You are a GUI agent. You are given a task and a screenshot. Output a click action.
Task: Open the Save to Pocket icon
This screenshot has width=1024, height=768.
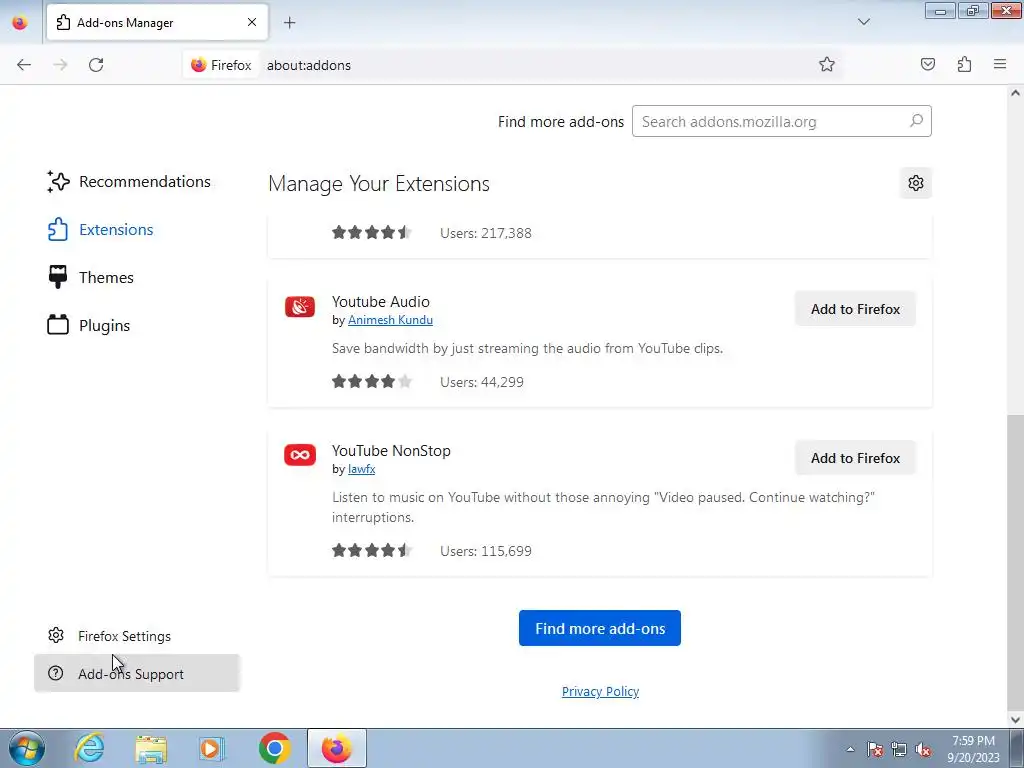pos(928,64)
